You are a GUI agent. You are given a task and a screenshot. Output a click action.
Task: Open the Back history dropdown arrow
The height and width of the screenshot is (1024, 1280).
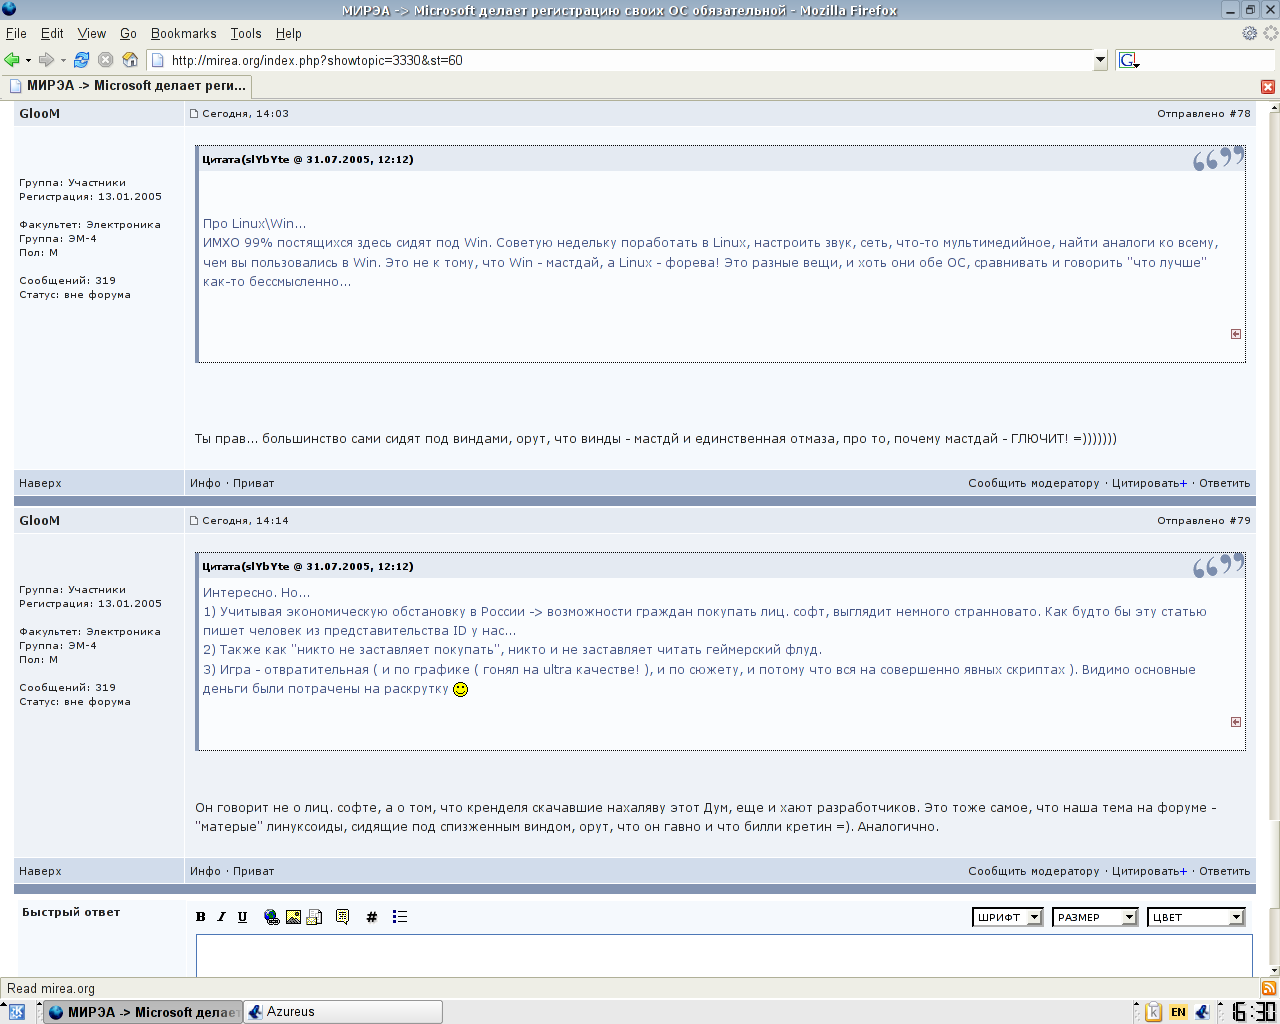pos(28,60)
